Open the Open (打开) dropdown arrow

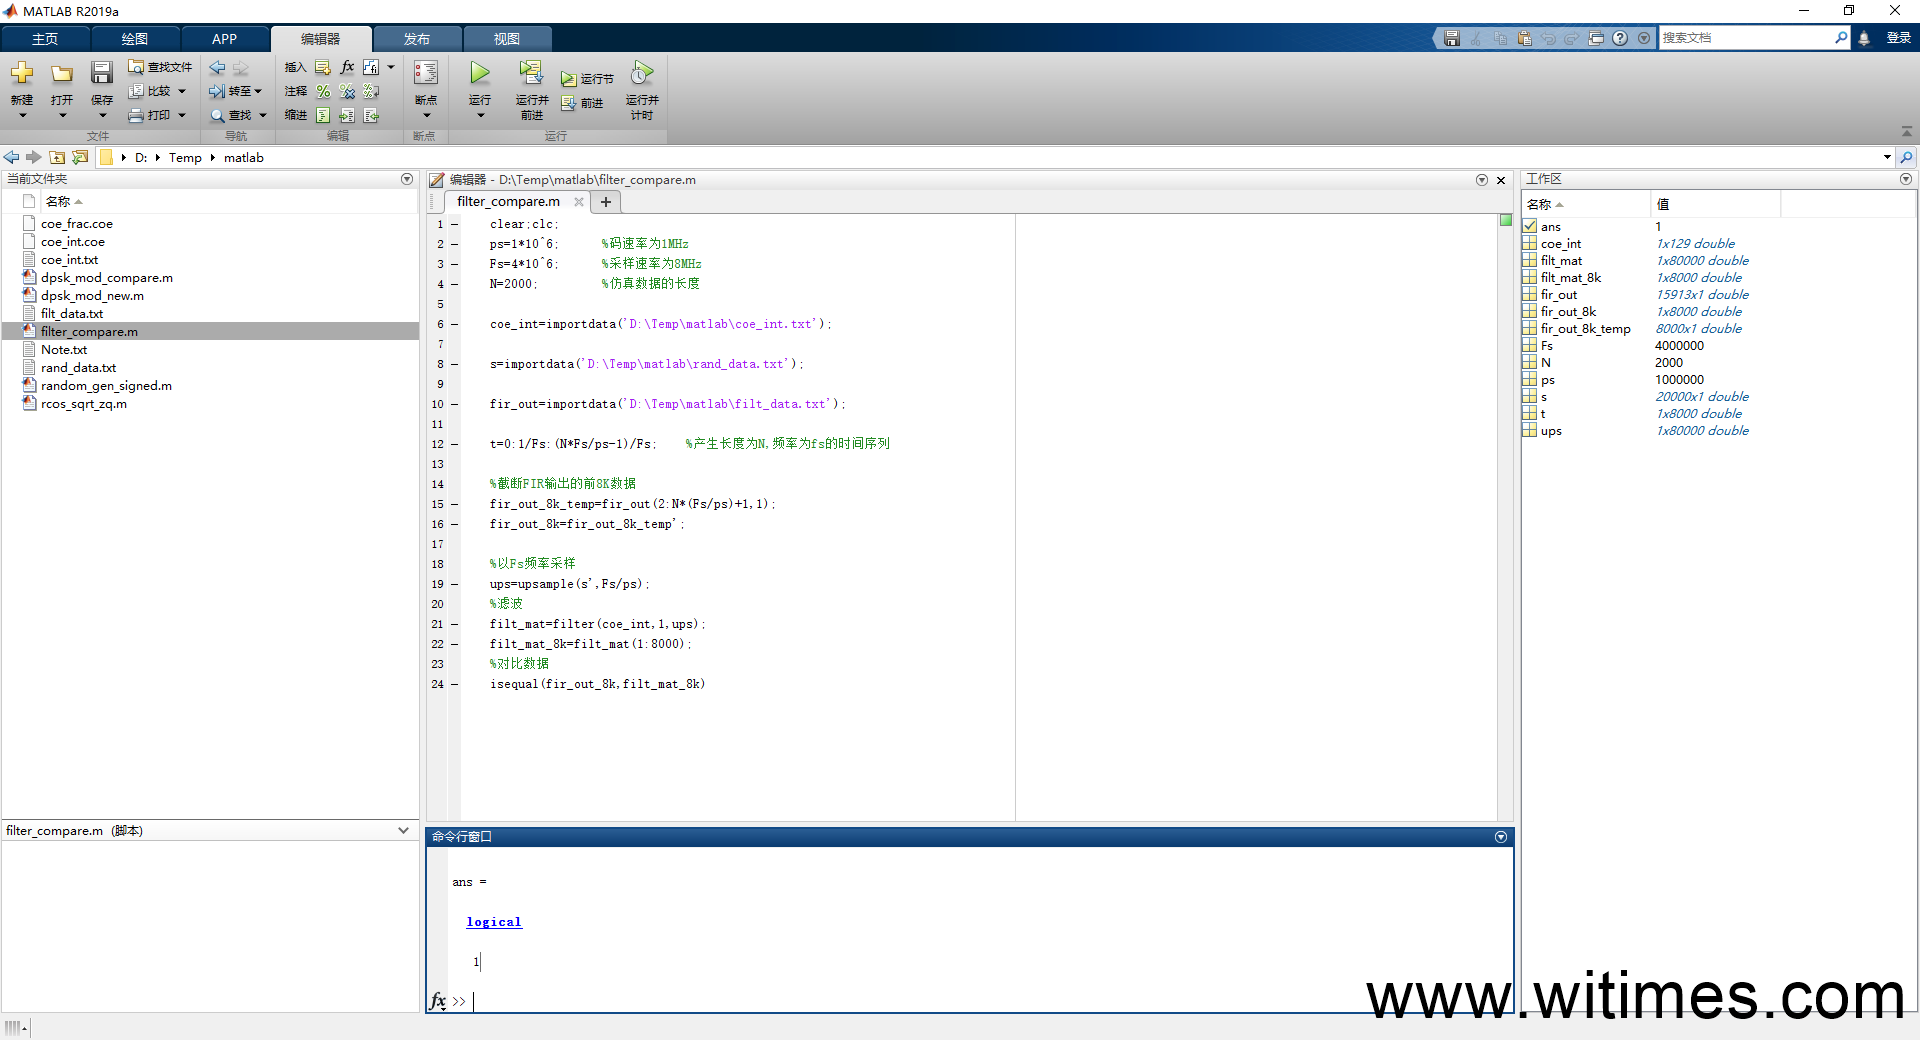62,116
